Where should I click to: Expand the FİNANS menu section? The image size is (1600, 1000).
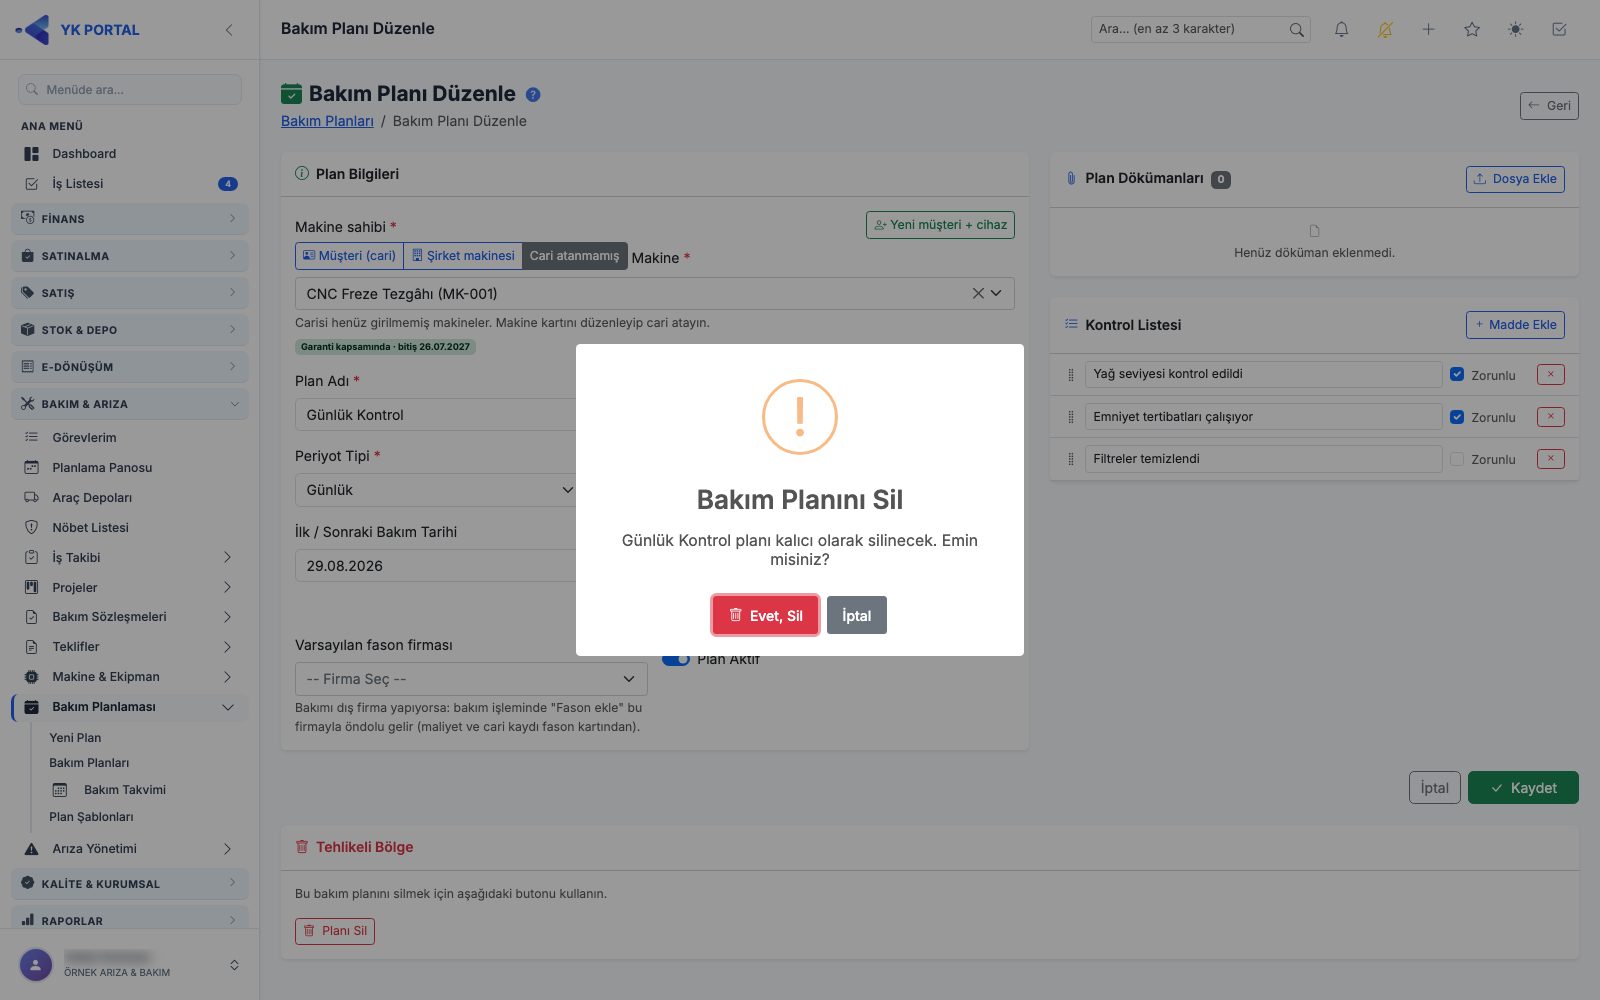[x=130, y=218]
